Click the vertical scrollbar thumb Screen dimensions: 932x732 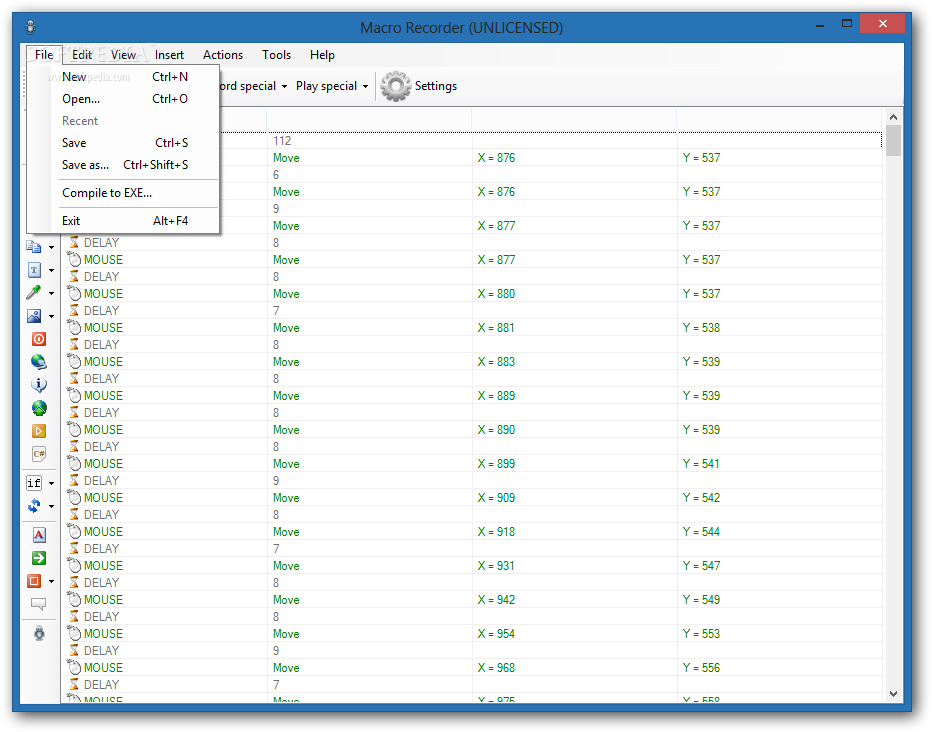click(893, 140)
